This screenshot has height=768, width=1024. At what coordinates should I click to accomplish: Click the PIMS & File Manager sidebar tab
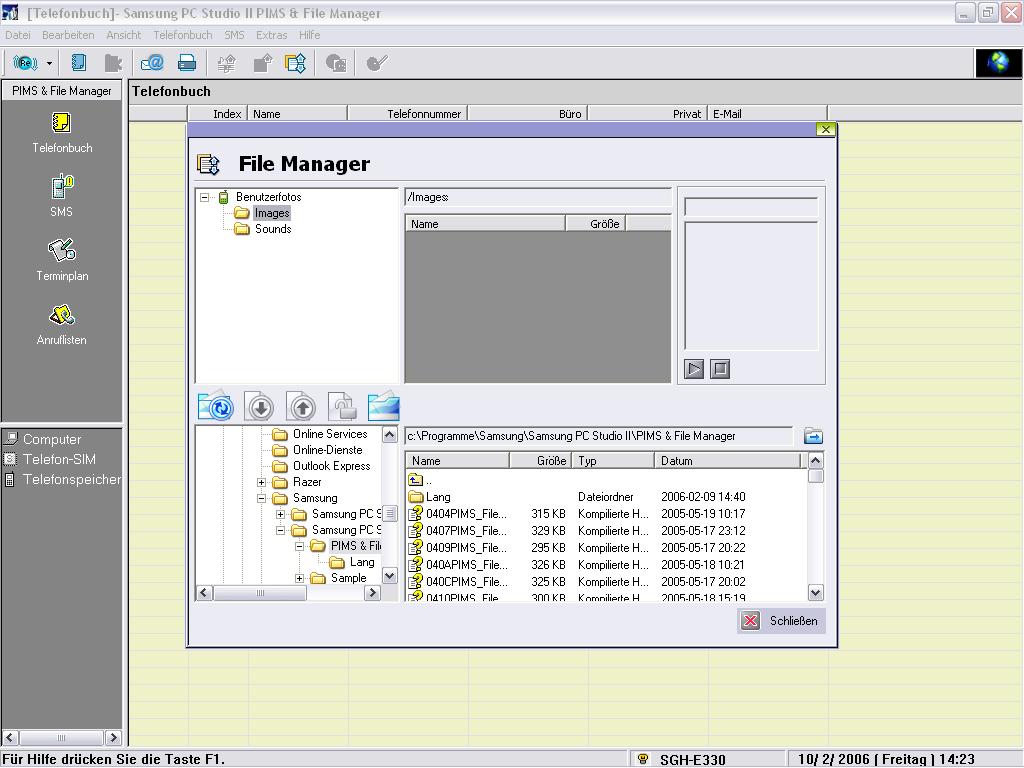[x=61, y=91]
